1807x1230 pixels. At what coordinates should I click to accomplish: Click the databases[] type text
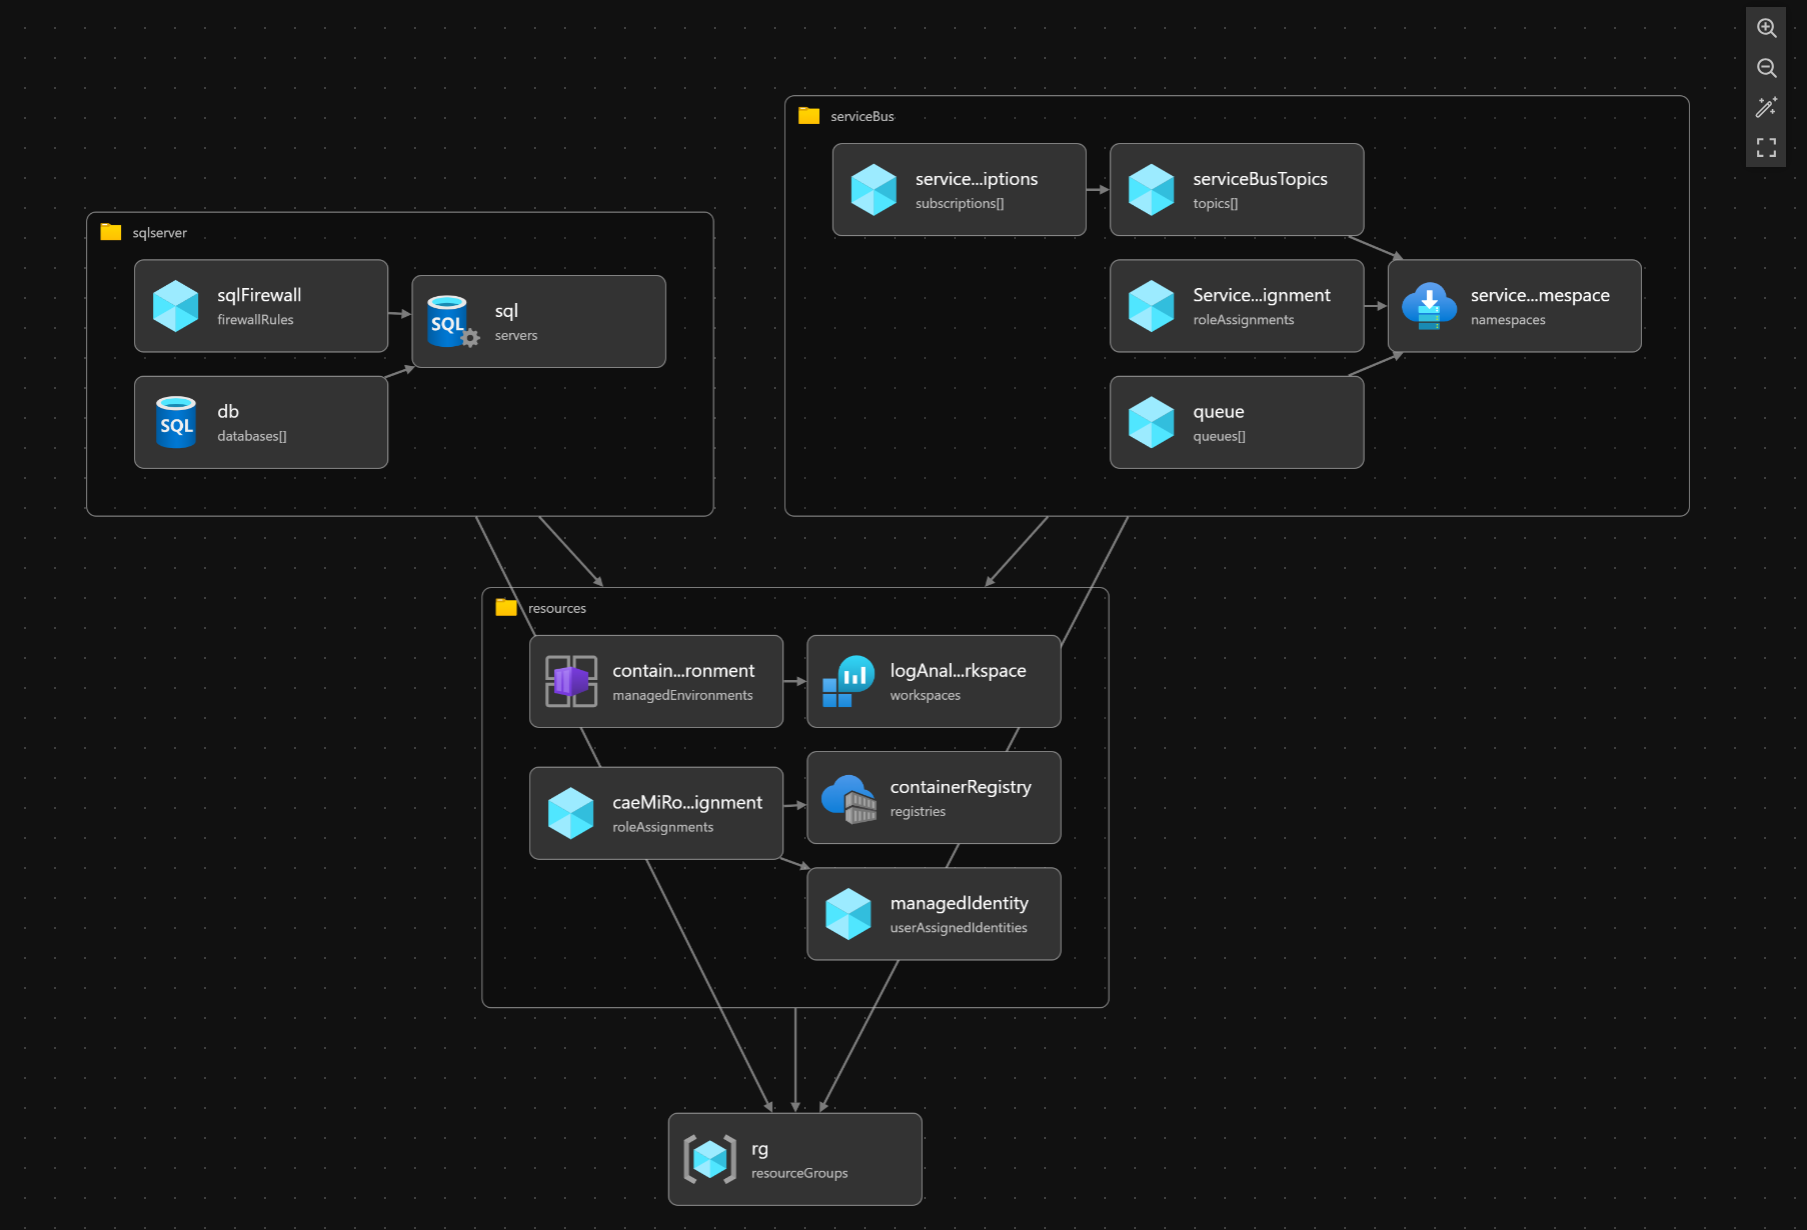252,436
